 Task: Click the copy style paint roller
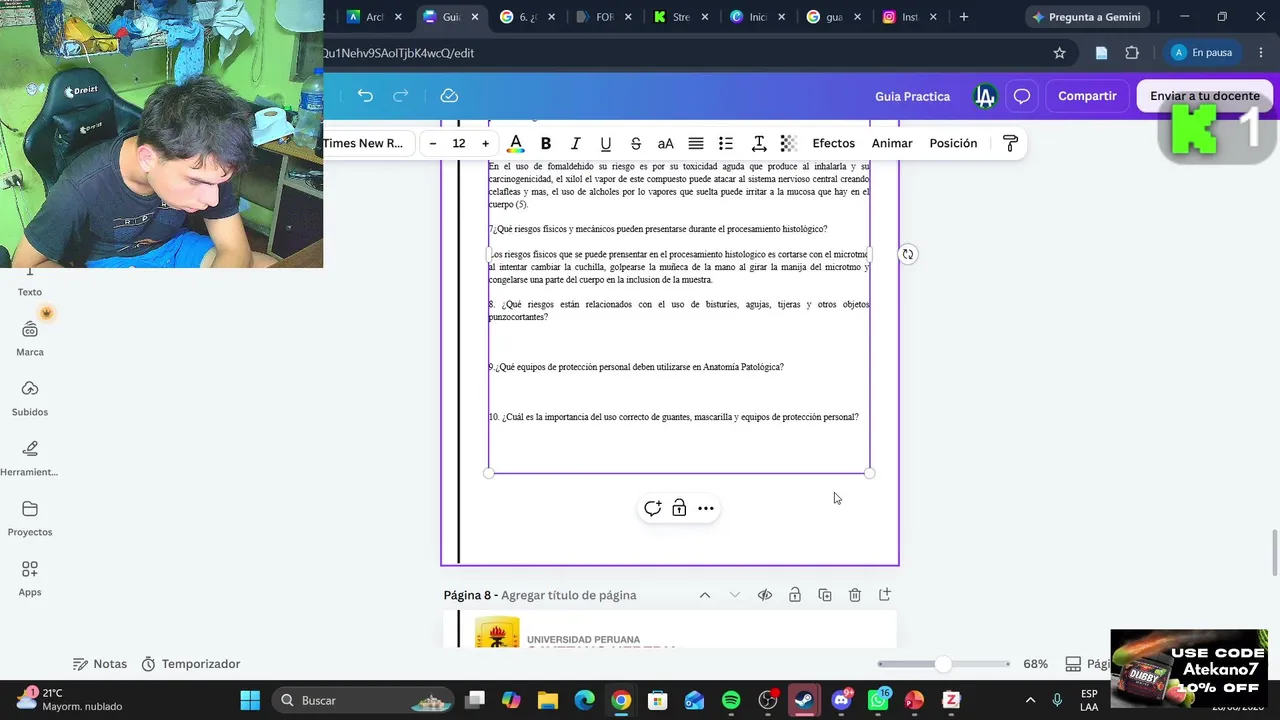(1010, 143)
